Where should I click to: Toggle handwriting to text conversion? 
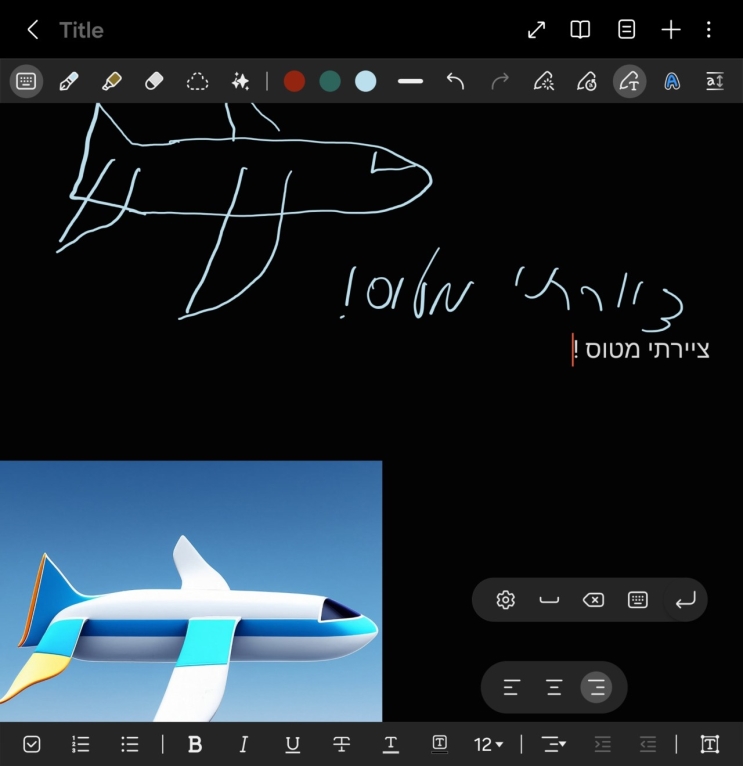click(x=629, y=81)
